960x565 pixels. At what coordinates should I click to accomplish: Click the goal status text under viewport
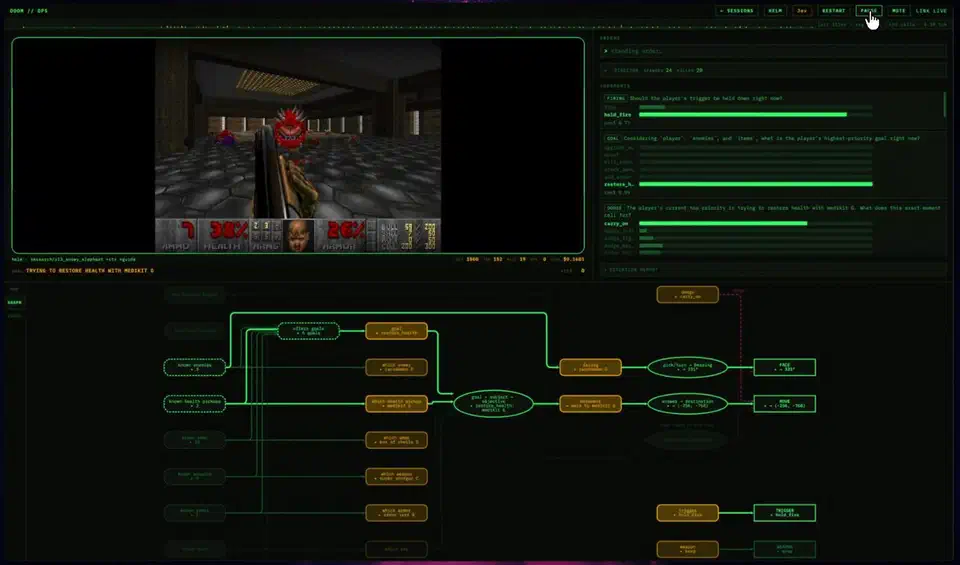pos(89,271)
